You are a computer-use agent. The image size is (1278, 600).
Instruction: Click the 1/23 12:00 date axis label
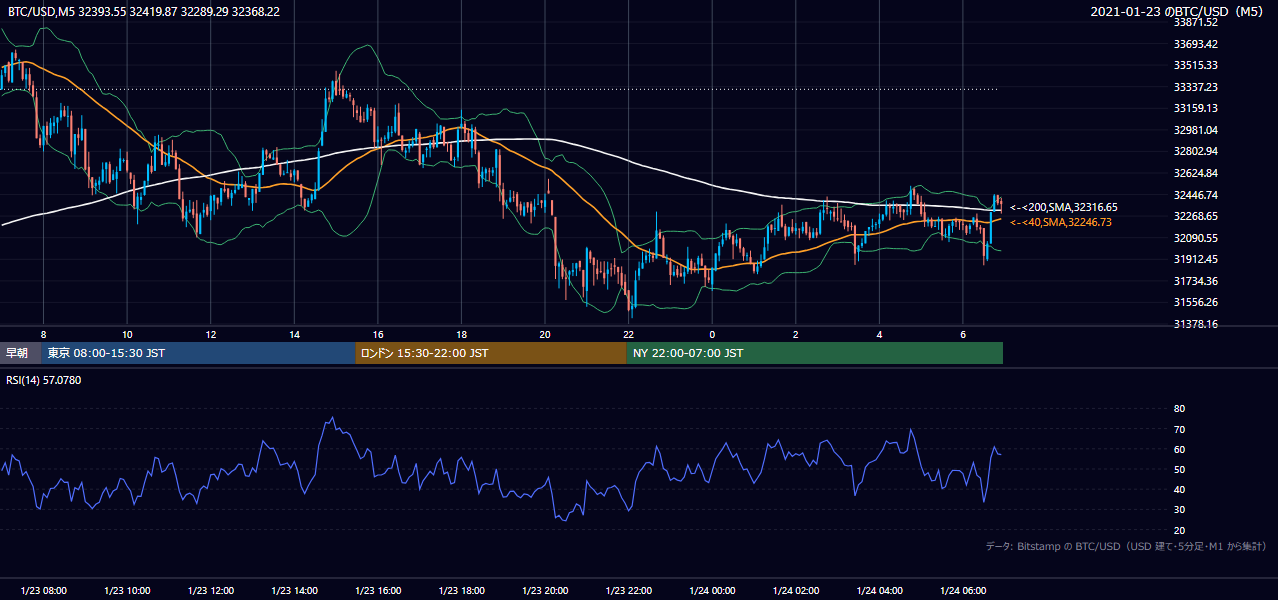point(211,590)
